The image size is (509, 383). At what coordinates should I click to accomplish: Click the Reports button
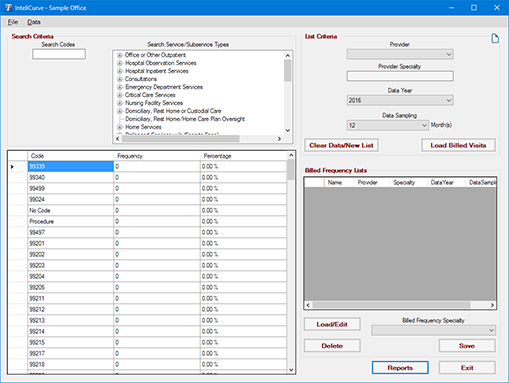(x=400, y=368)
